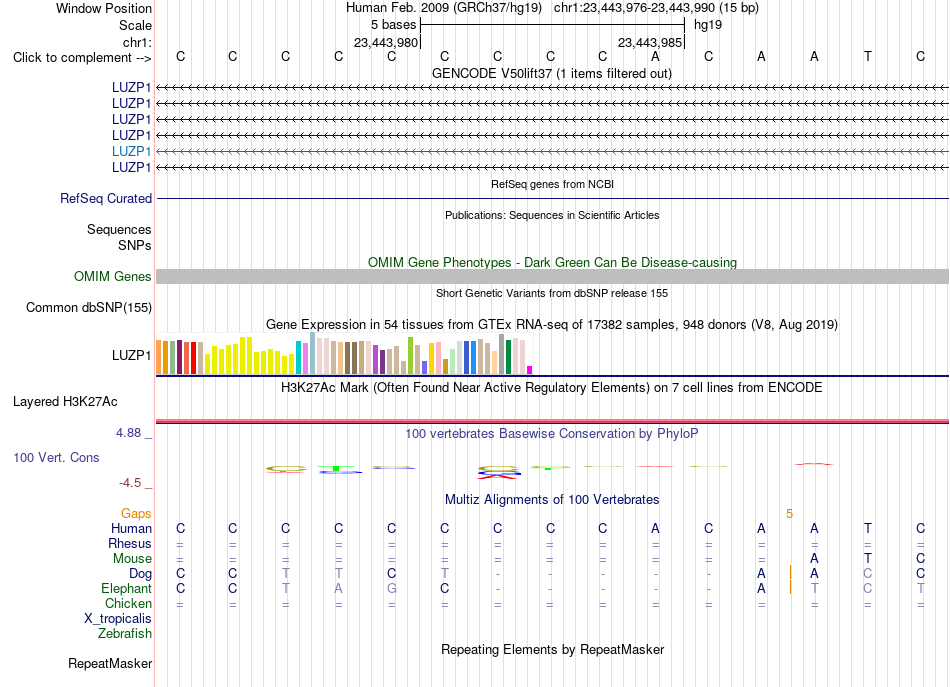The image size is (950, 687).
Task: Click the G base in the Elephant row
Action: 391,589
